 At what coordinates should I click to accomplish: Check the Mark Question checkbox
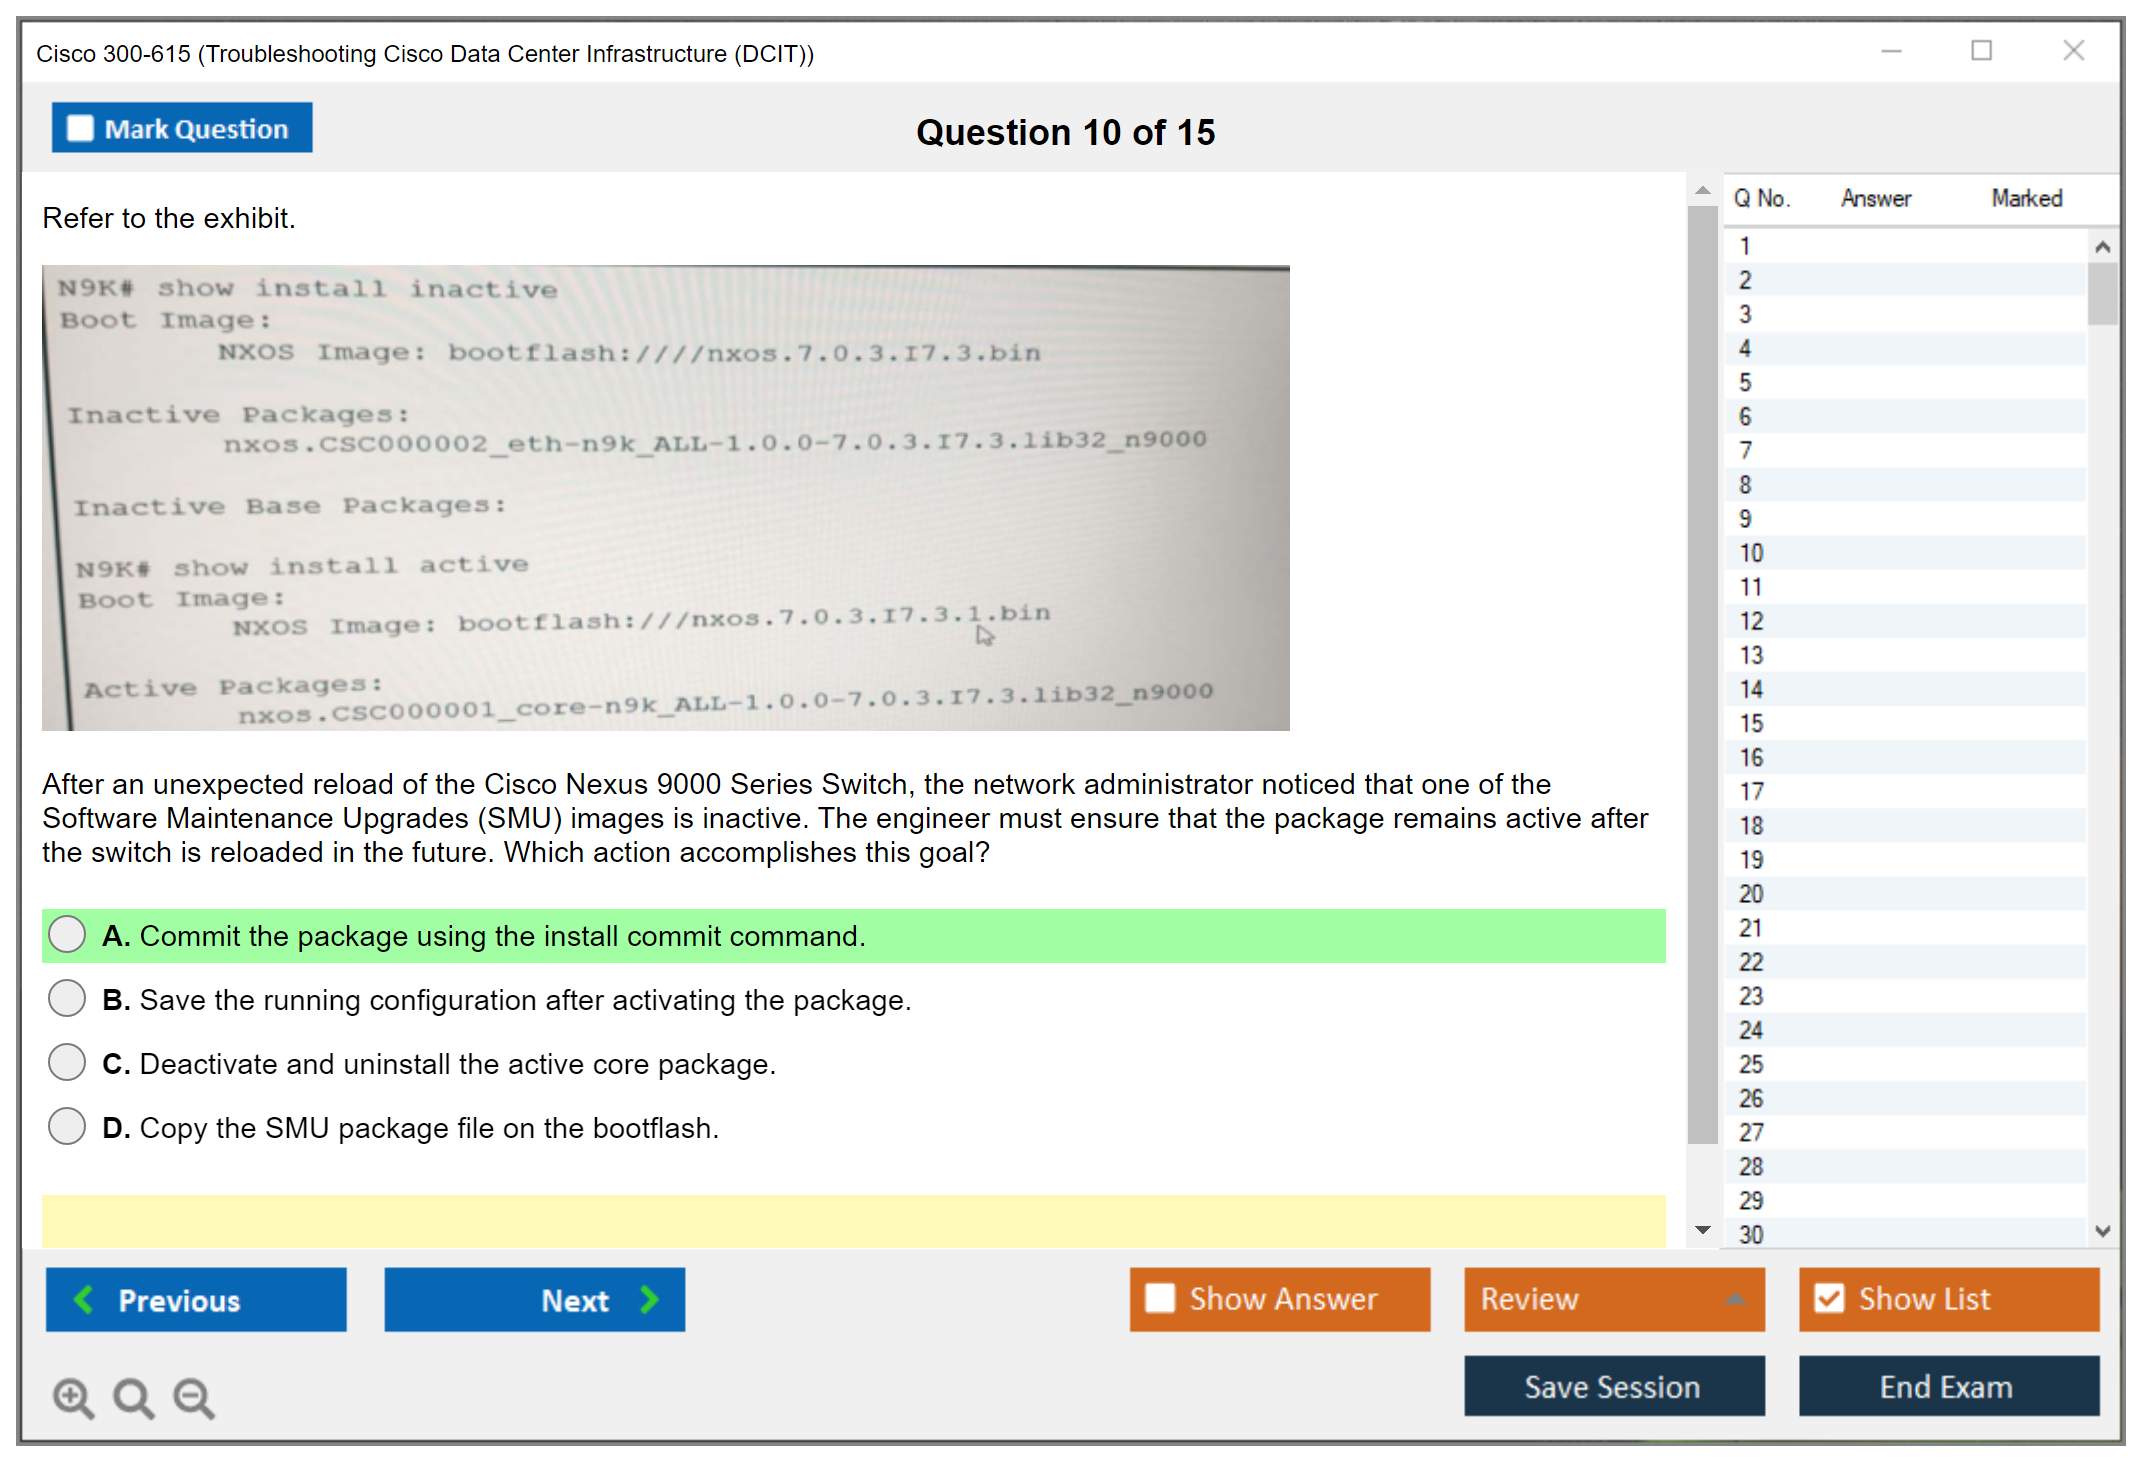point(80,128)
